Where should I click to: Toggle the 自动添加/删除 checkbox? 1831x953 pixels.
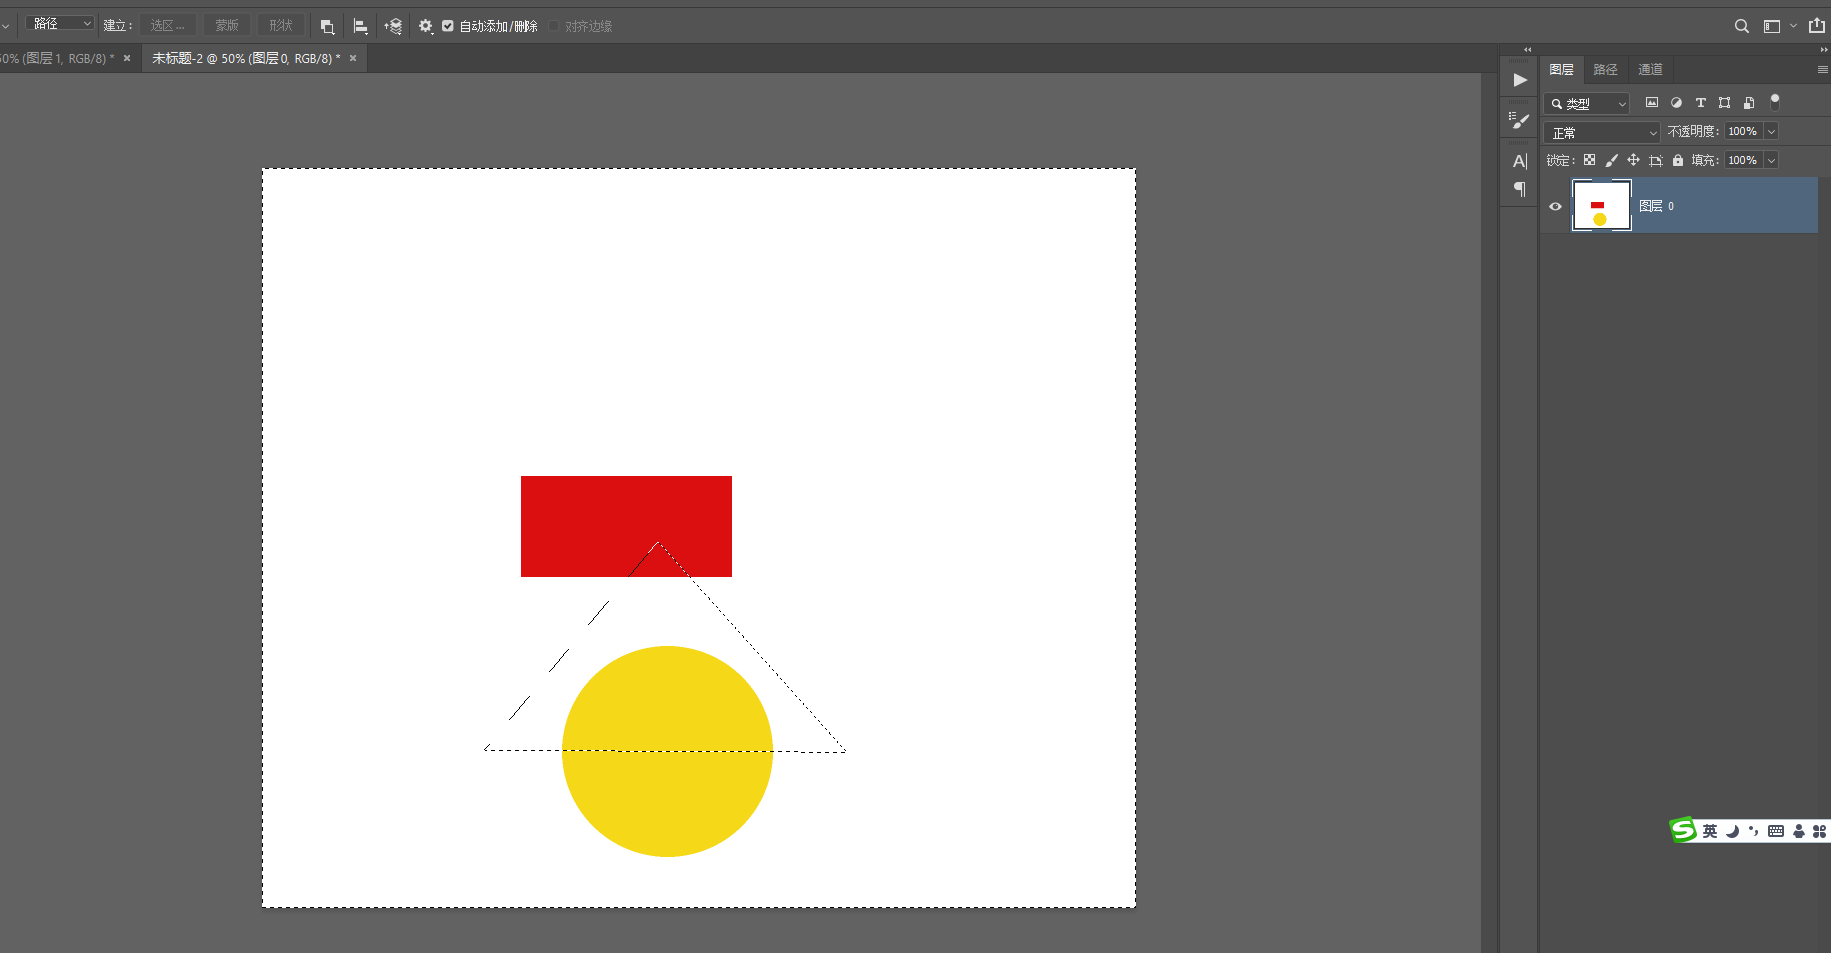click(x=448, y=26)
